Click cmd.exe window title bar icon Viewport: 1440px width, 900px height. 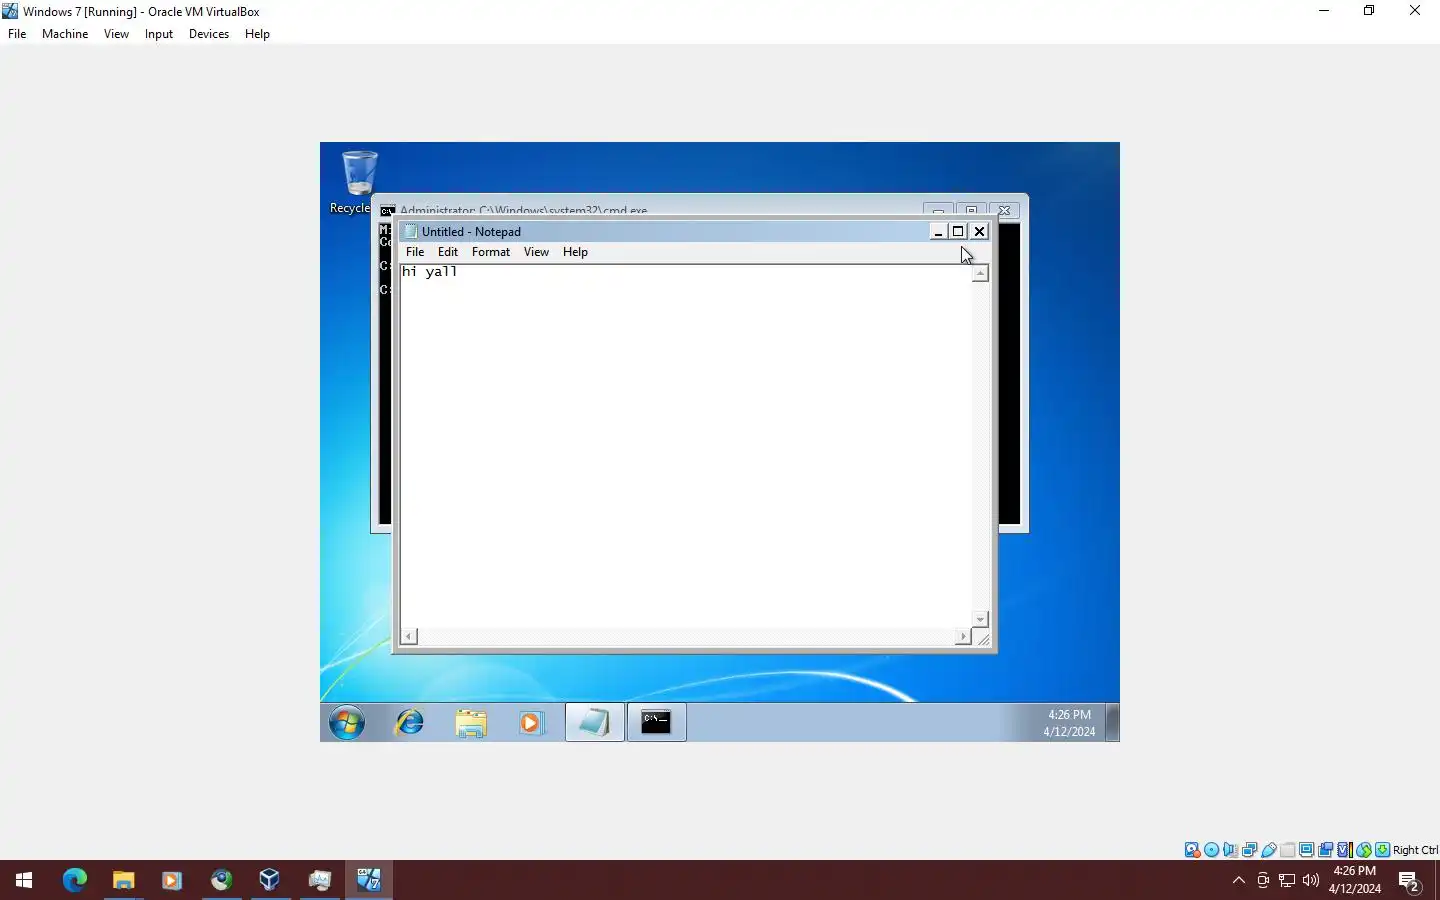coord(387,211)
